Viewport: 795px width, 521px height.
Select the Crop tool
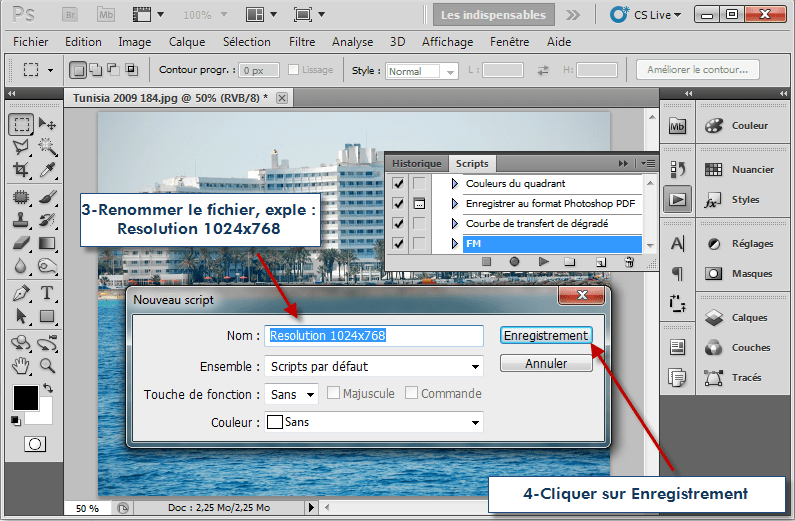tap(21, 169)
